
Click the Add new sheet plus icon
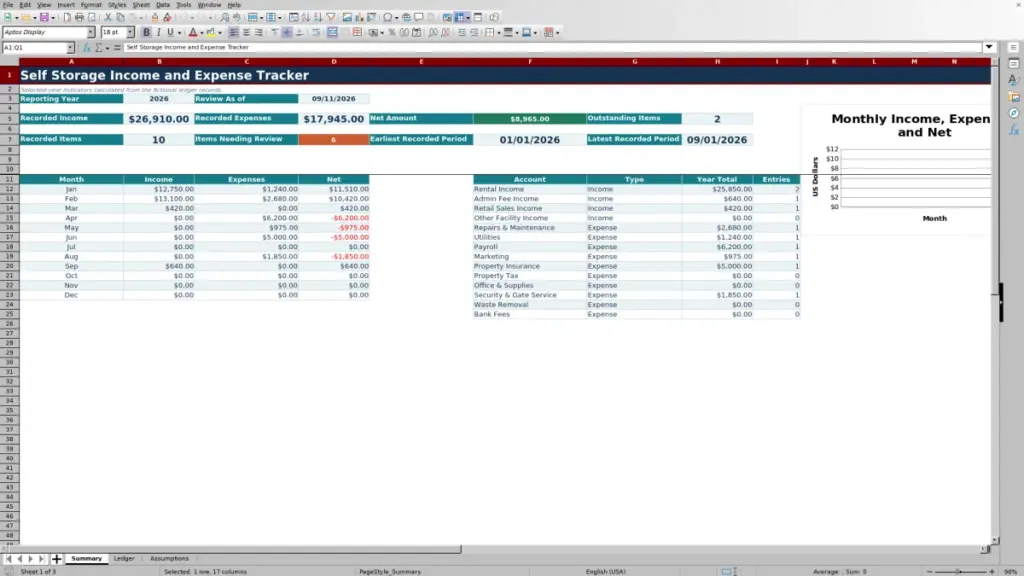[57, 559]
